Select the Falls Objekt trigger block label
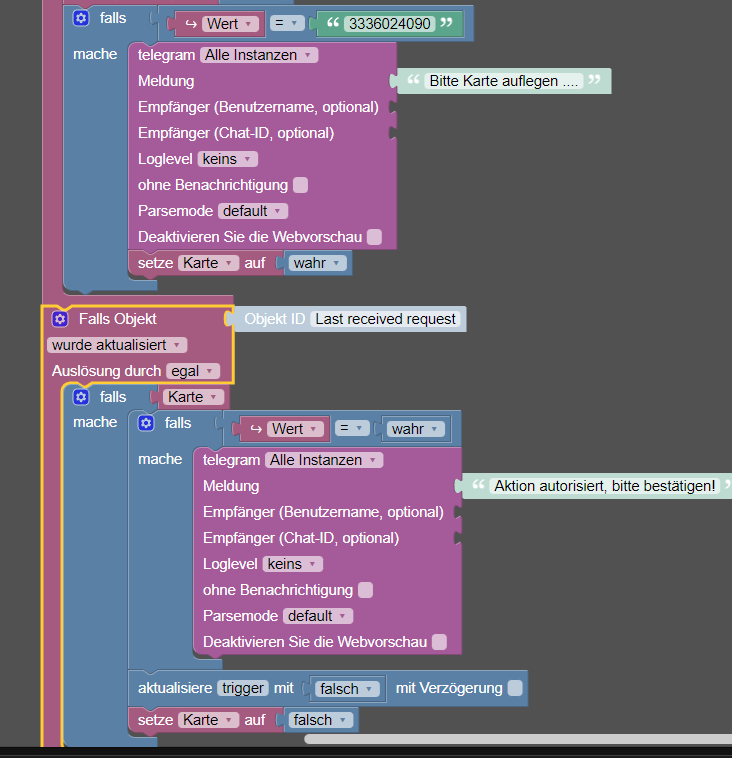Screen dimensions: 732x758 click(x=117, y=319)
